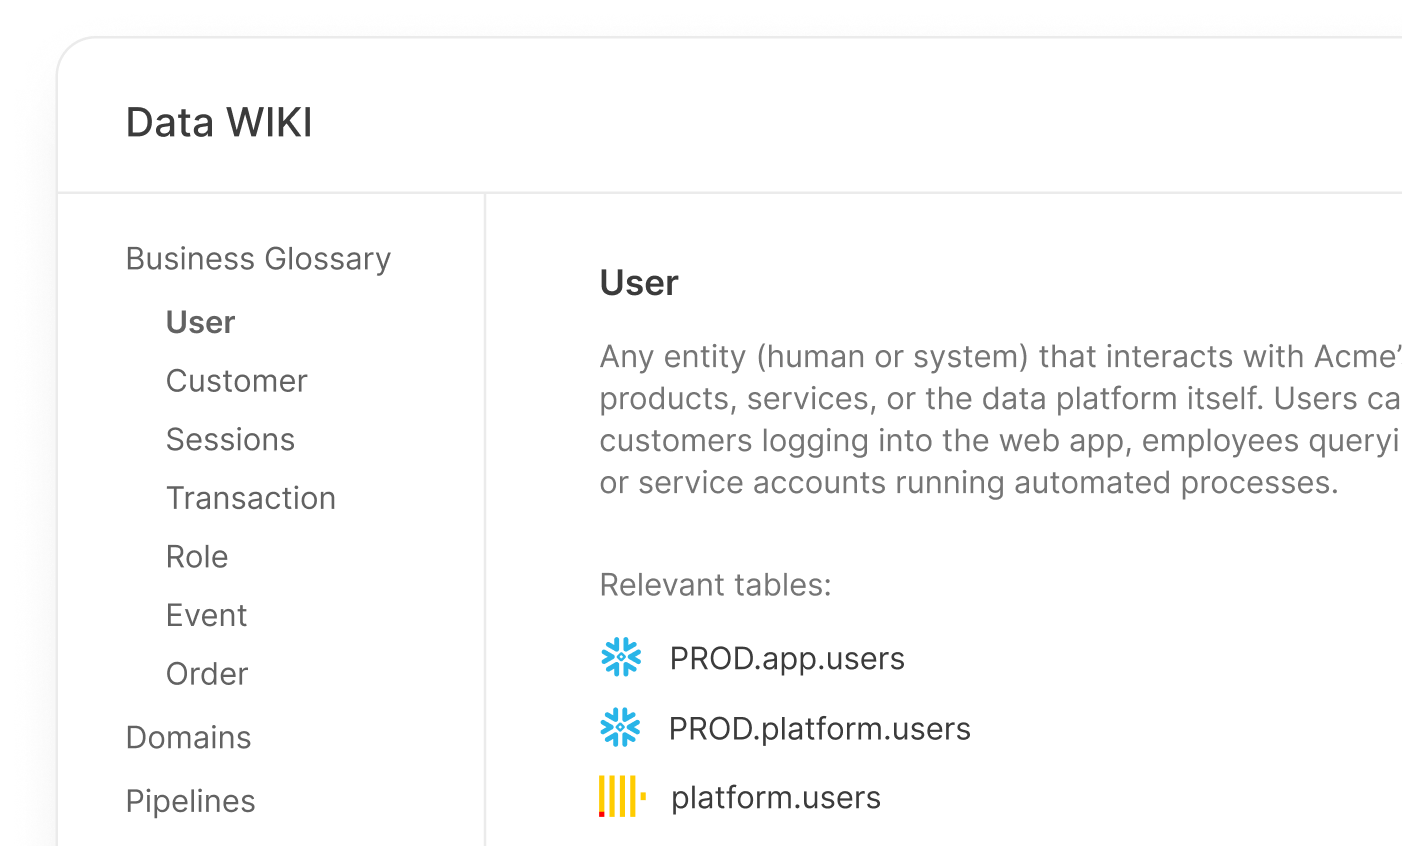
Task: Click the "Relevant tables:" label
Action: pyautogui.click(x=715, y=585)
